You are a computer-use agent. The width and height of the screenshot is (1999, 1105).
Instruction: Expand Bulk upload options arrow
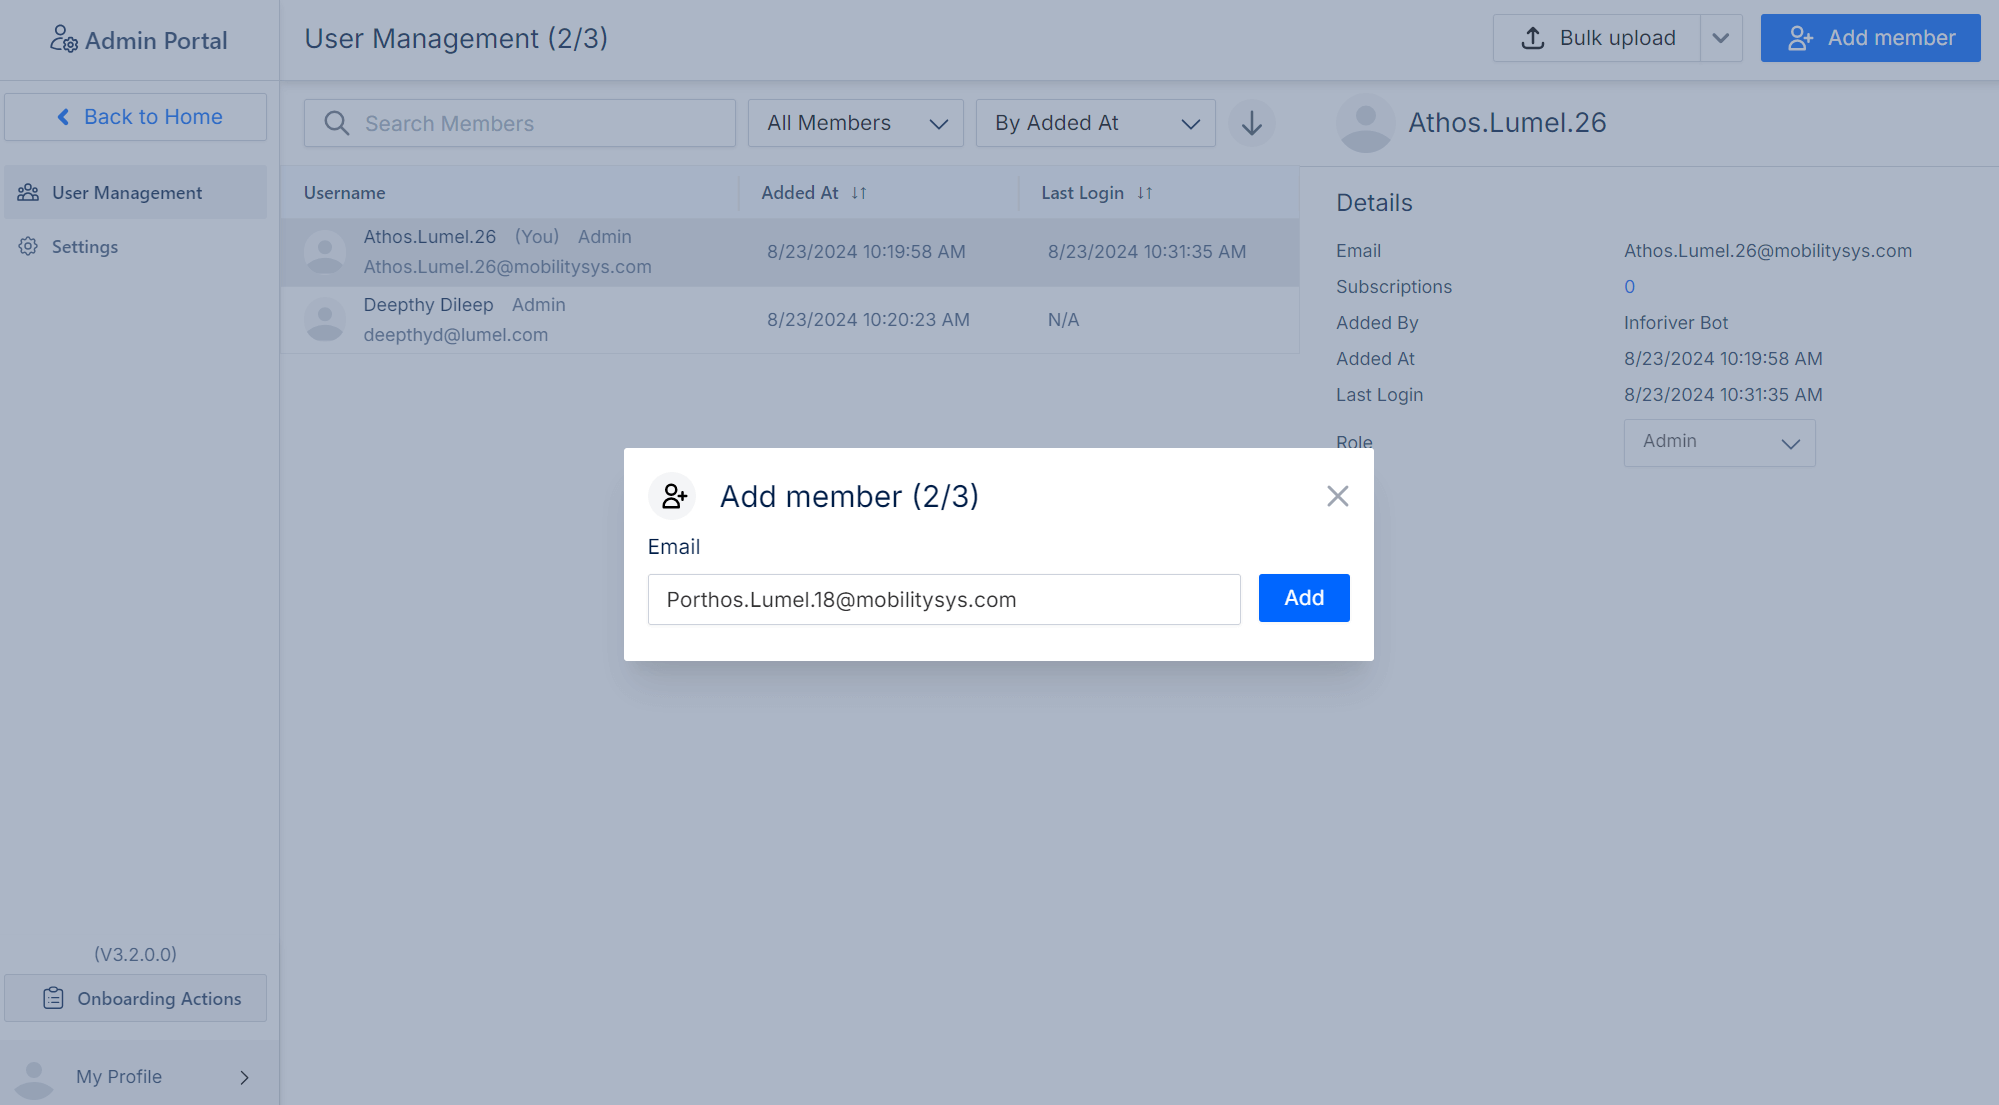pyautogui.click(x=1721, y=38)
